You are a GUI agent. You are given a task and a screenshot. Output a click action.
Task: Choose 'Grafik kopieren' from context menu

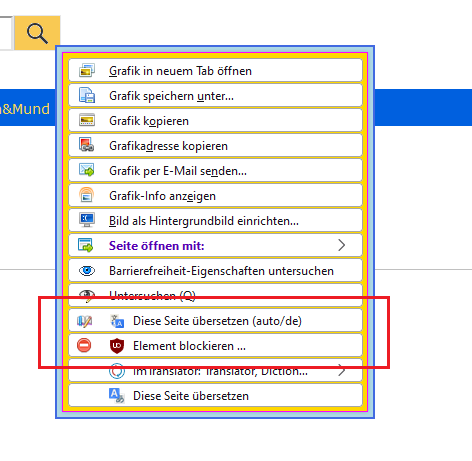(x=215, y=120)
